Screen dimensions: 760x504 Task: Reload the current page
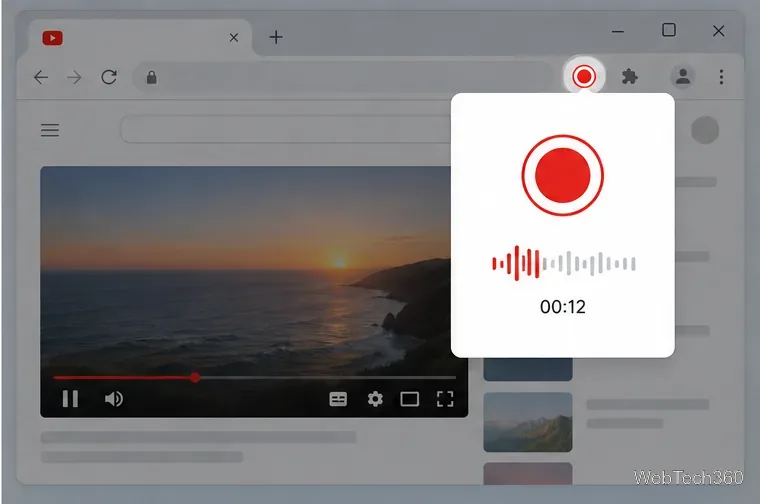(109, 77)
